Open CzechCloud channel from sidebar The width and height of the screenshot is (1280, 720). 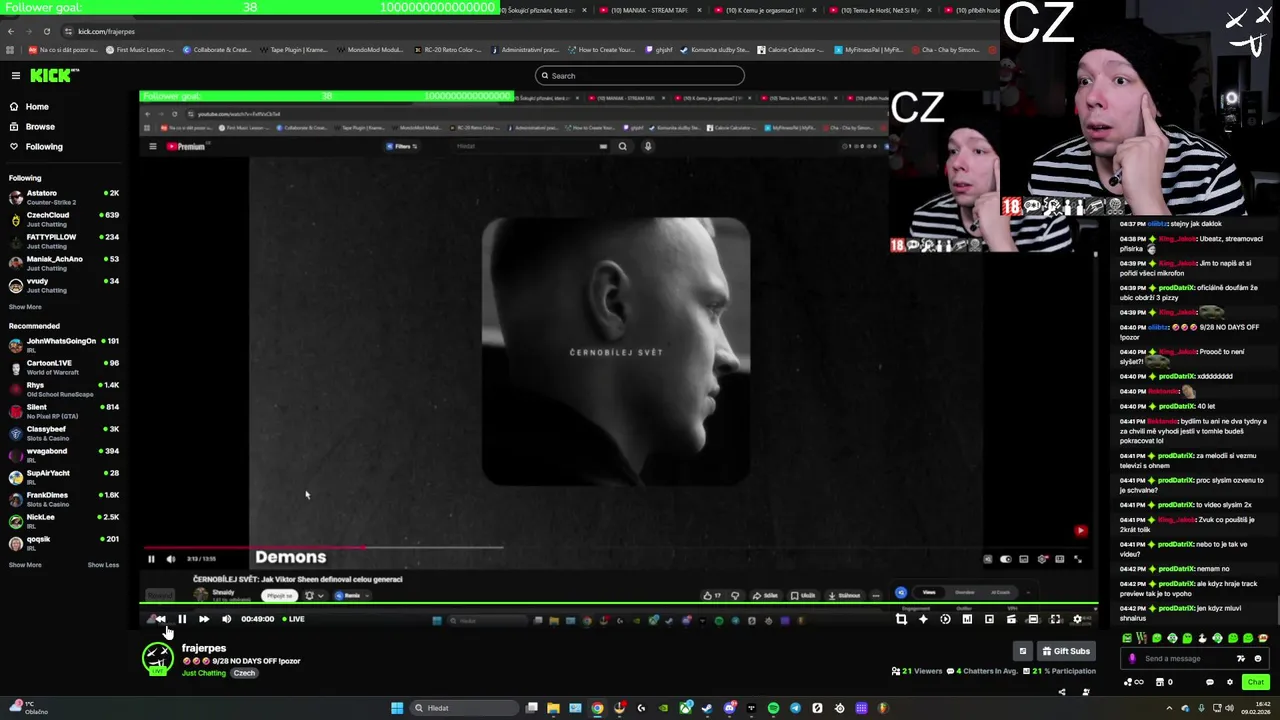point(63,218)
